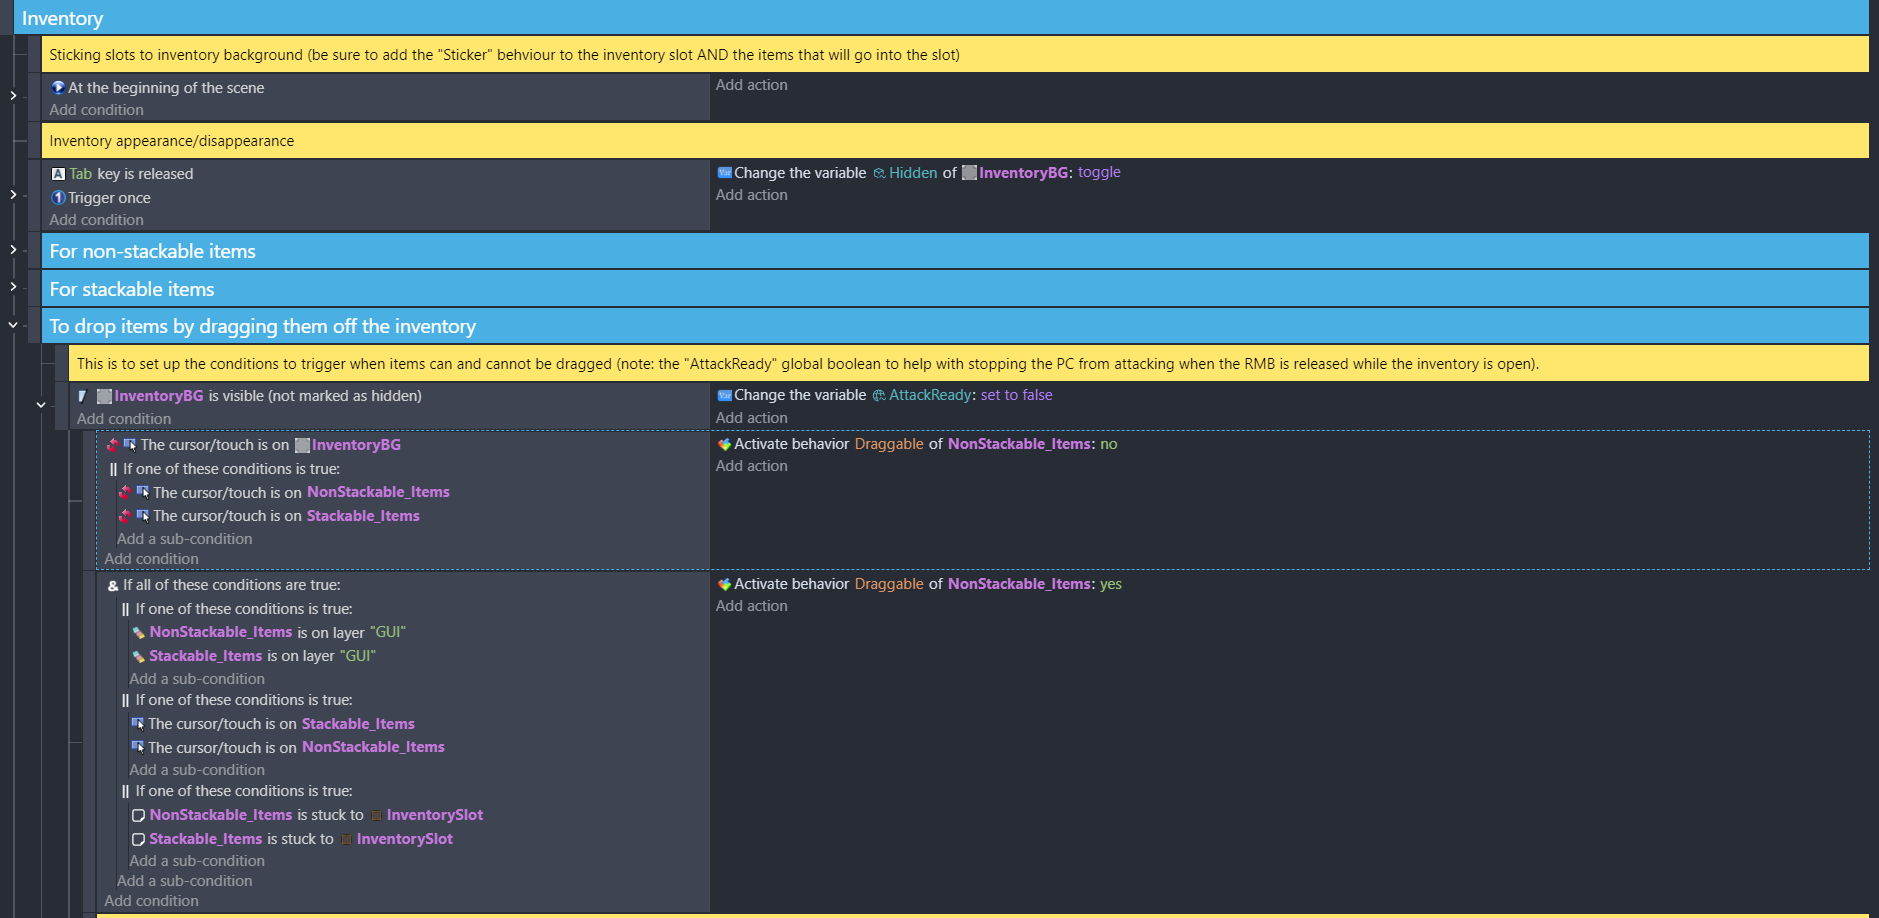Image resolution: width=1879 pixels, height=918 pixels.
Task: Click the 'set to false' AttackReady parameter
Action: point(1016,395)
